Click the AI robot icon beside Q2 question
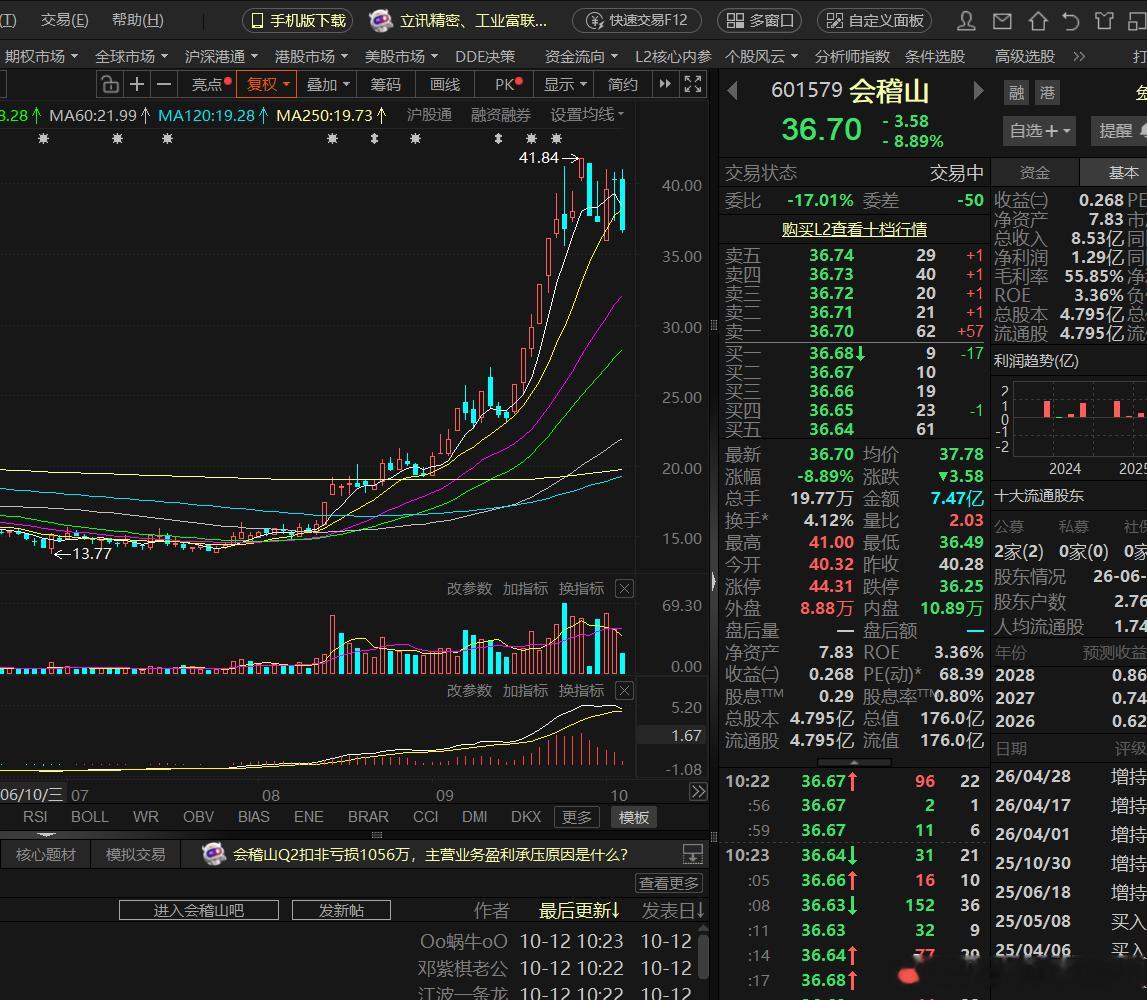1147x1000 pixels. click(214, 854)
